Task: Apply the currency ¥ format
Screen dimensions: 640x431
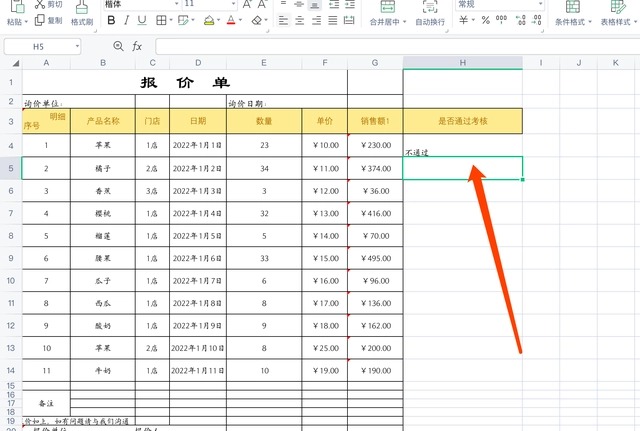Action: 464,20
